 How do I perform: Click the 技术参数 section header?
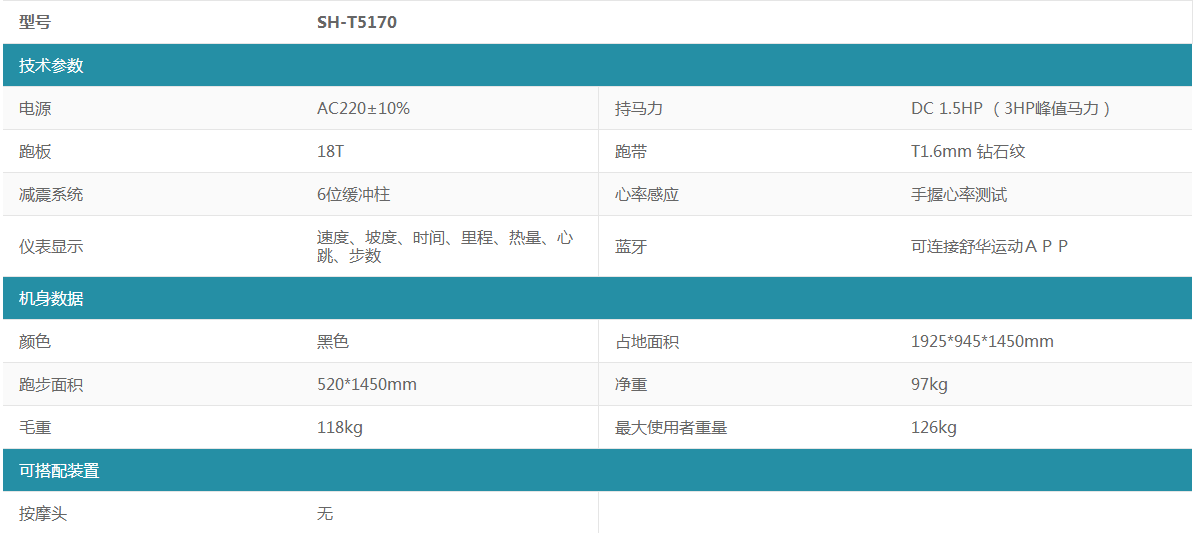tap(51, 66)
